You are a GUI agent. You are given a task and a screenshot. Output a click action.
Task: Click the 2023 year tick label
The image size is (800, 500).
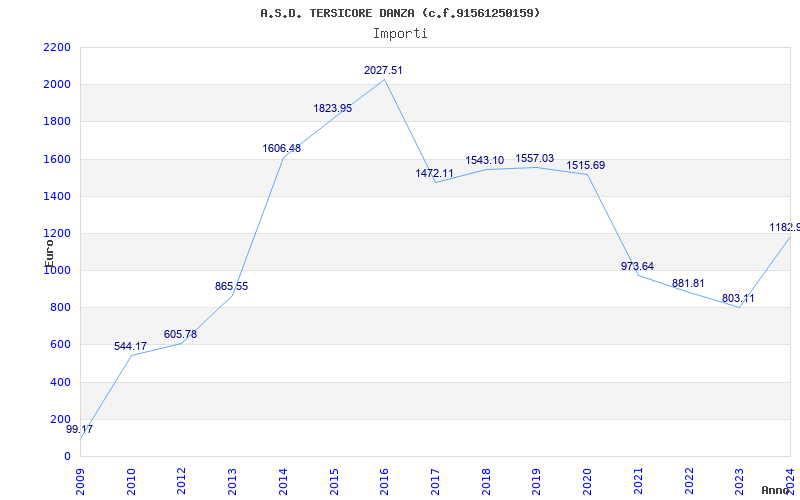pyautogui.click(x=740, y=482)
